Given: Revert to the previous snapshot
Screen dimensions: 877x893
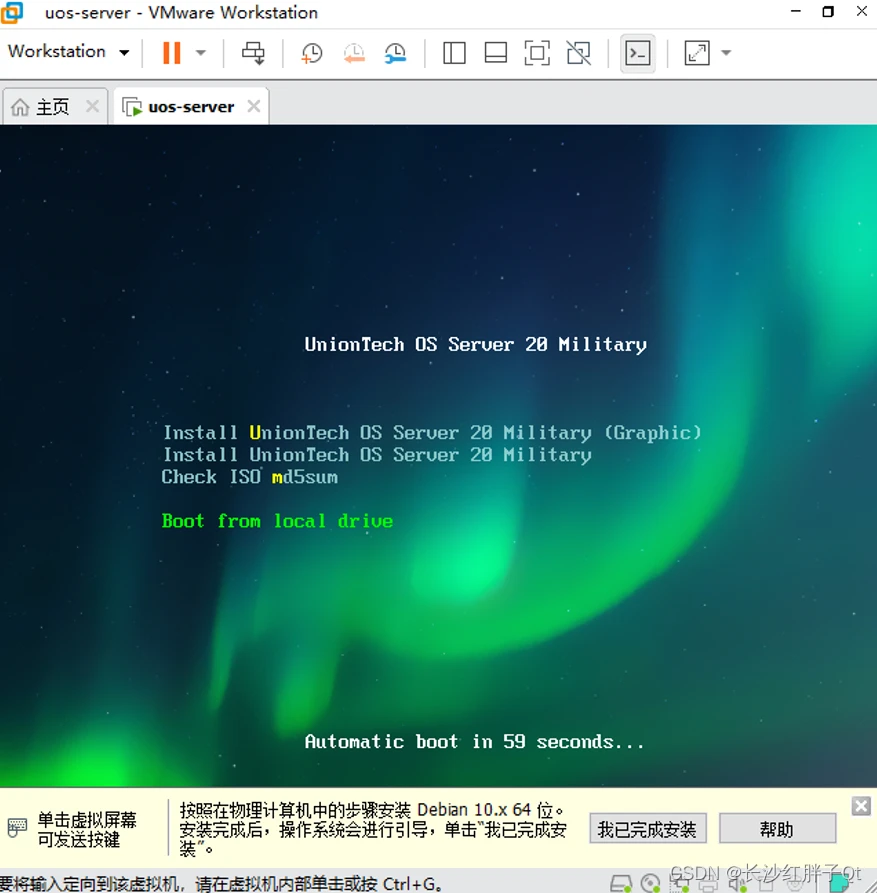Looking at the screenshot, I should coord(354,53).
